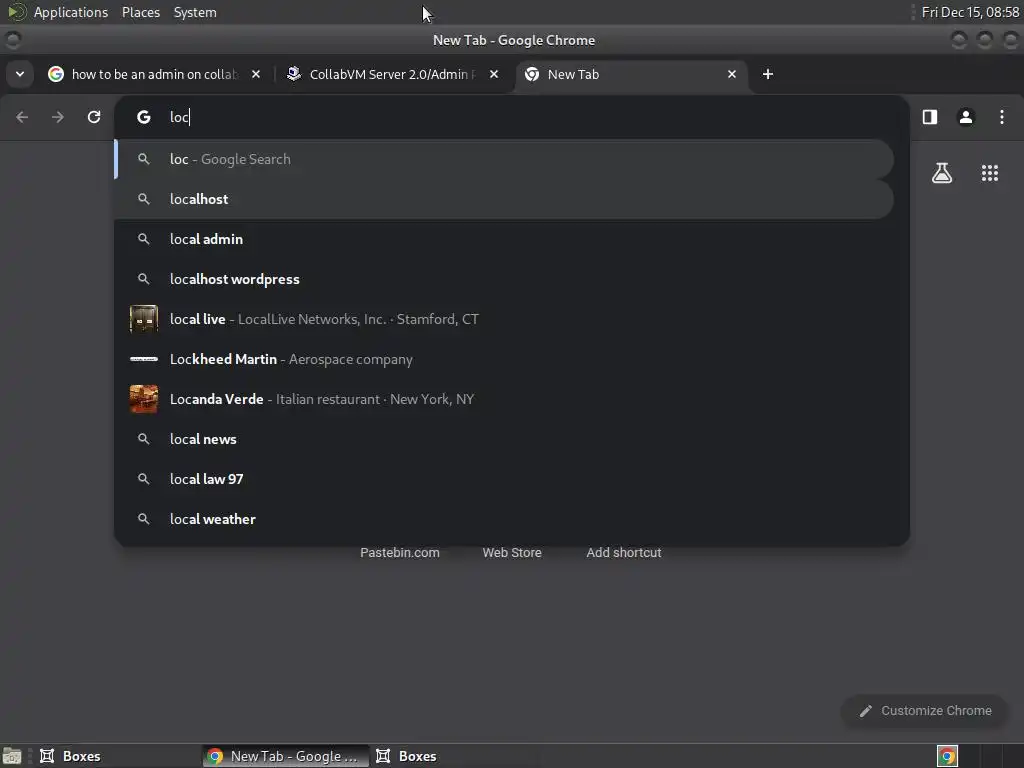Click the local live thumbnail image
The image size is (1024, 768).
coord(144,319)
